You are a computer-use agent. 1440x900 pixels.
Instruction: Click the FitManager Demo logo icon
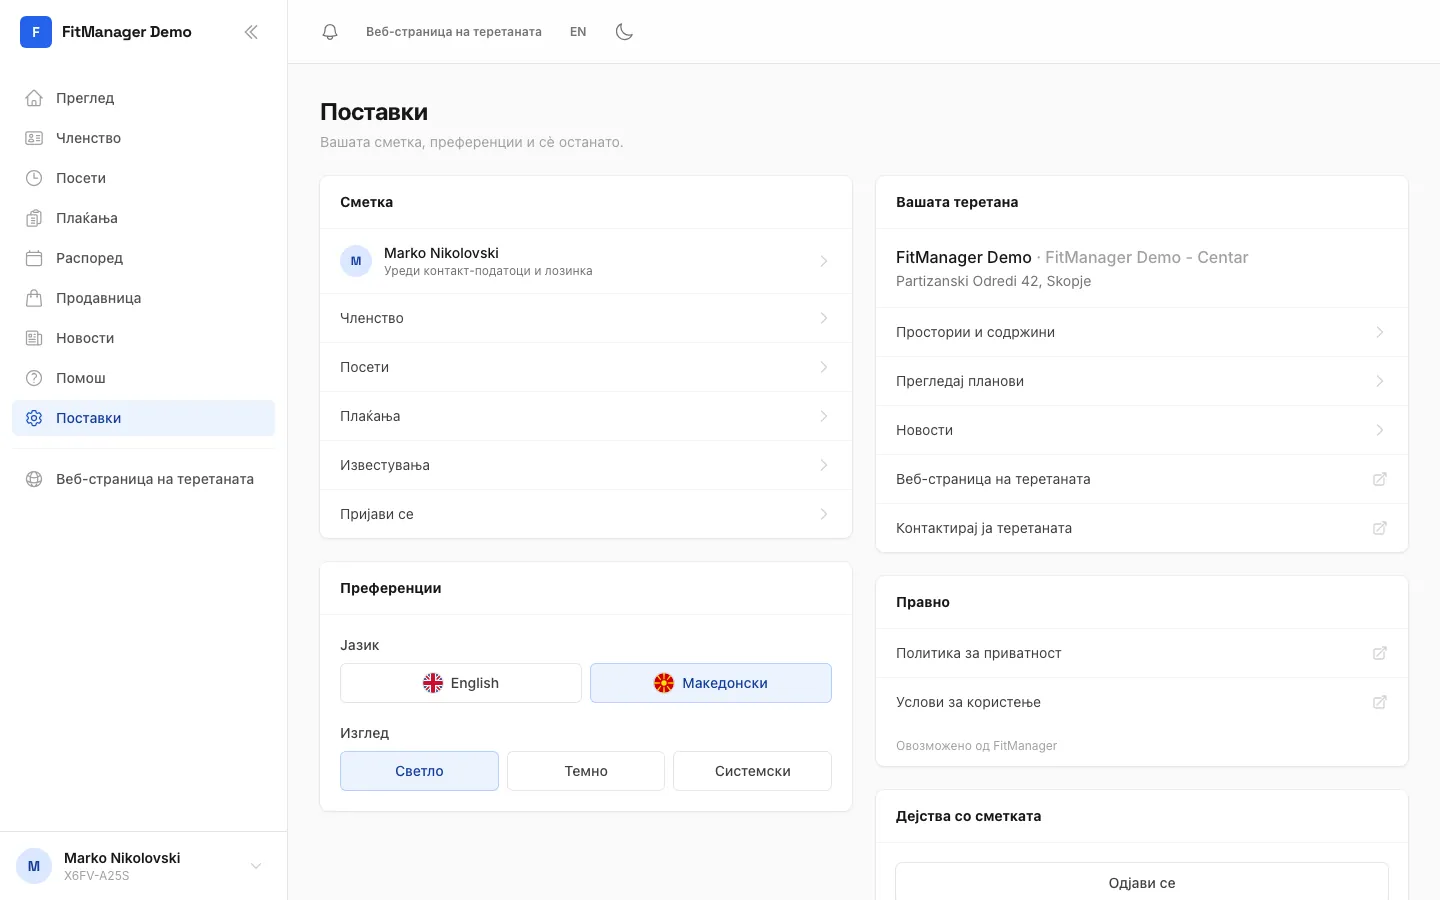point(36,32)
